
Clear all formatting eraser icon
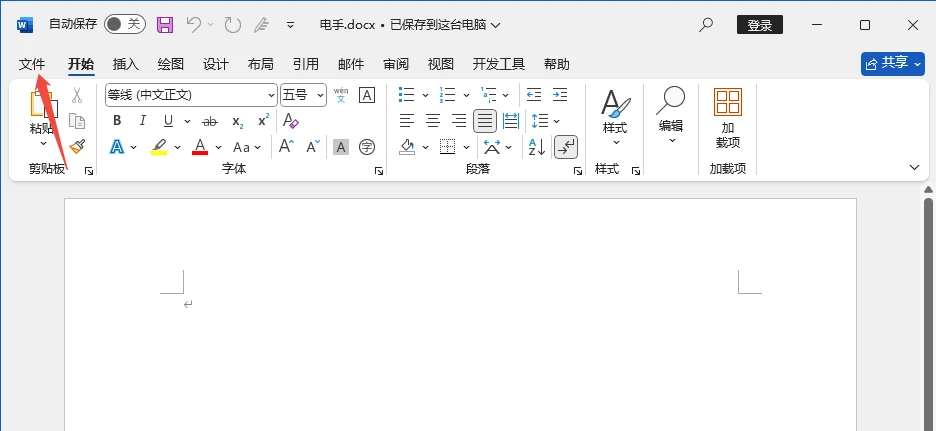tap(291, 121)
